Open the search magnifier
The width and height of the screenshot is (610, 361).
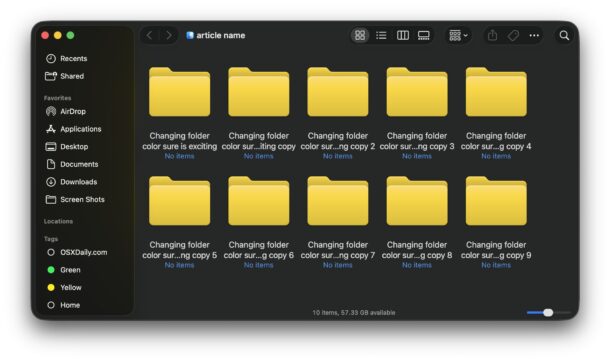tap(564, 35)
